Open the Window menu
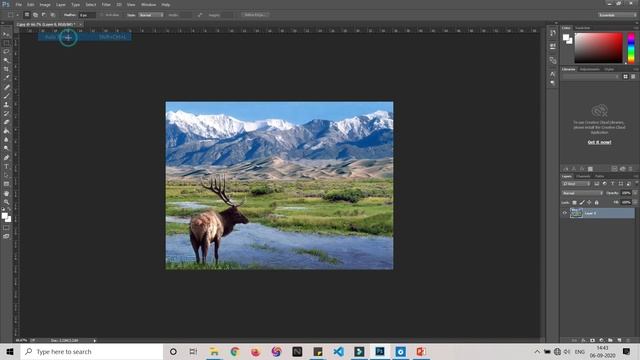 coord(148,4)
